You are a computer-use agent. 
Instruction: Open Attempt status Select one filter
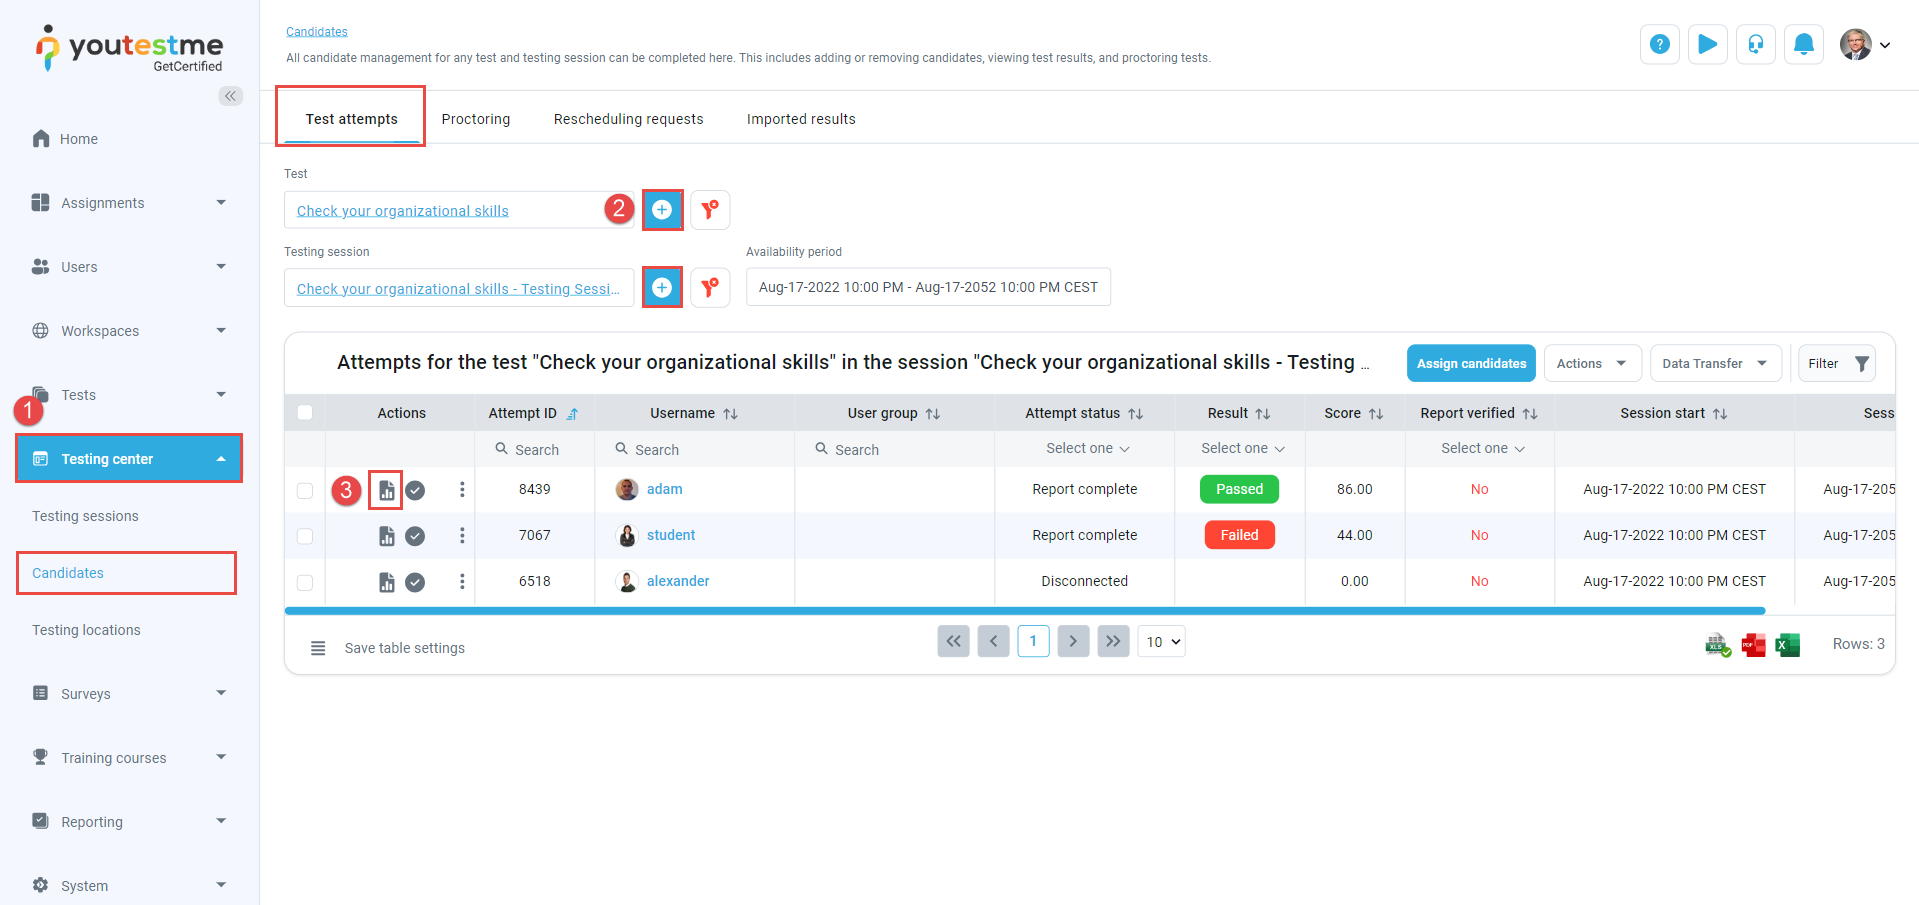click(1087, 449)
